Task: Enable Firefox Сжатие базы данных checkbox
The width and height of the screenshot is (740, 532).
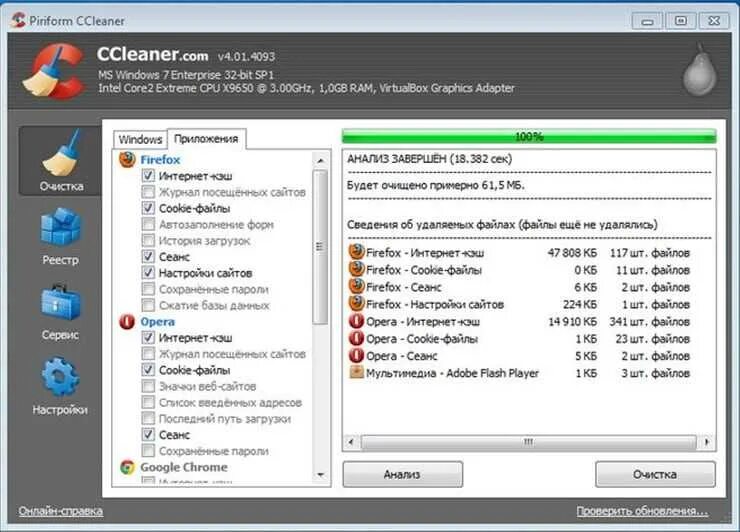Action: pos(148,305)
